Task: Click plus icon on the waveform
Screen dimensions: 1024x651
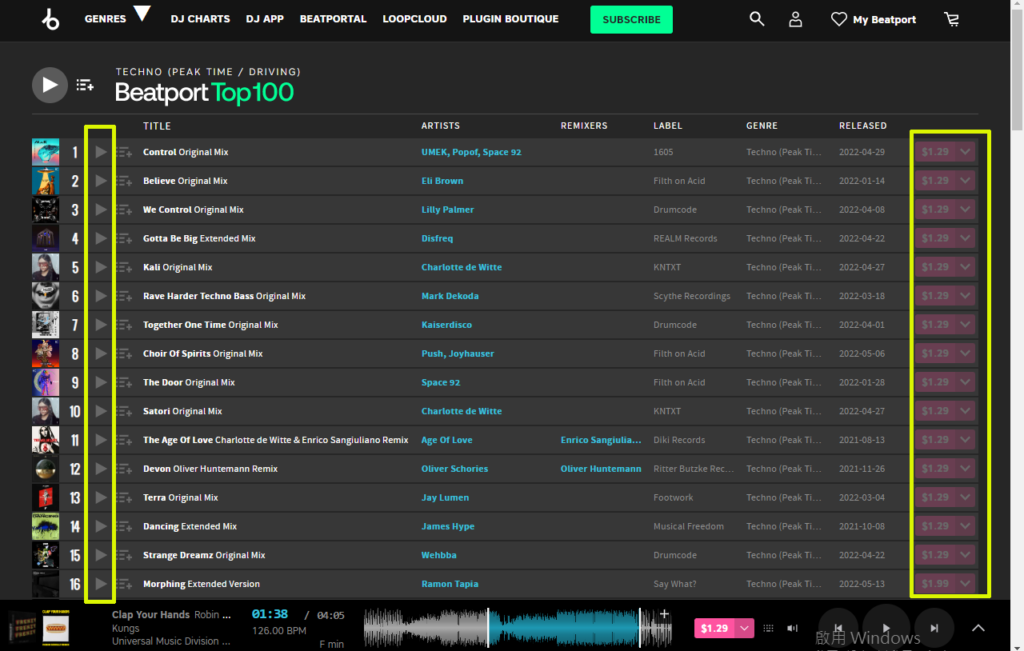Action: 664,614
